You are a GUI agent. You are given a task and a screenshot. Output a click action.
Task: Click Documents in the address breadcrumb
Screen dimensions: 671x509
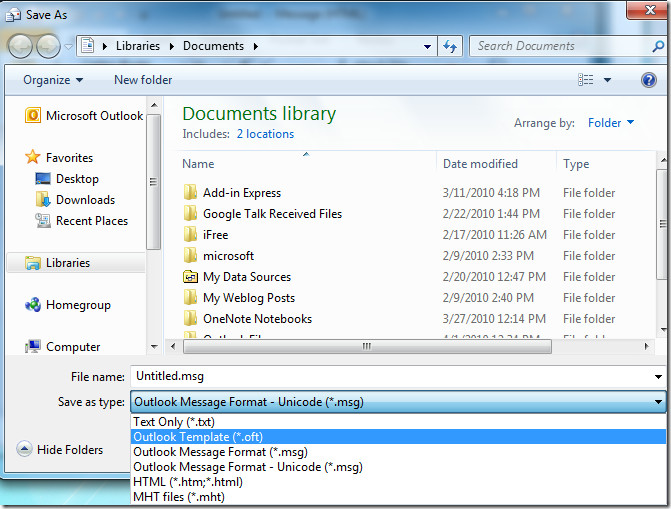click(x=213, y=46)
